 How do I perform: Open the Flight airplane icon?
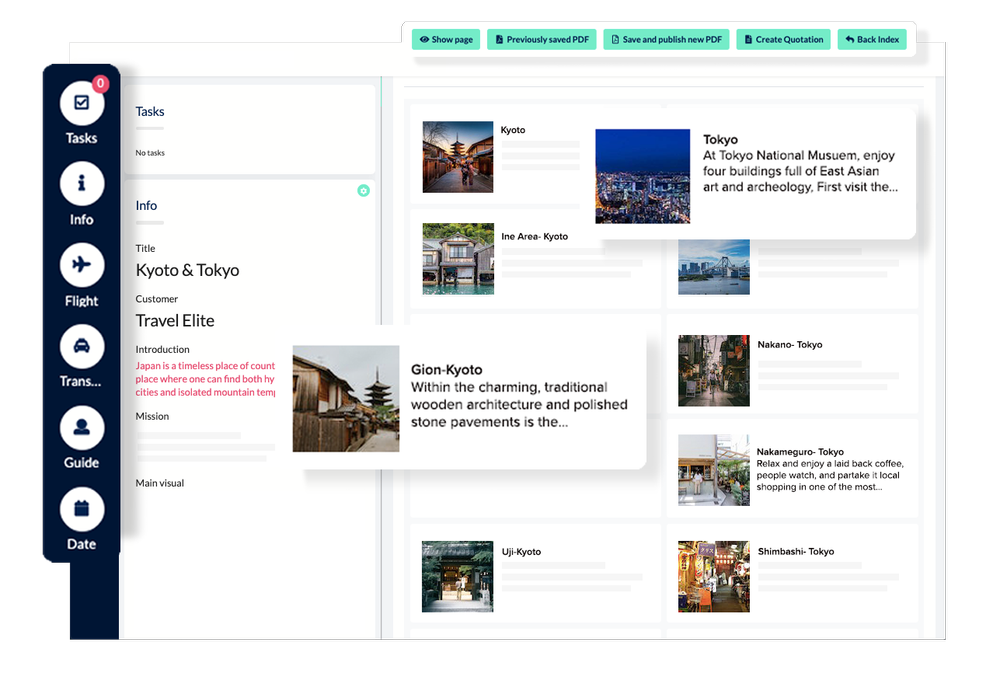[x=82, y=265]
